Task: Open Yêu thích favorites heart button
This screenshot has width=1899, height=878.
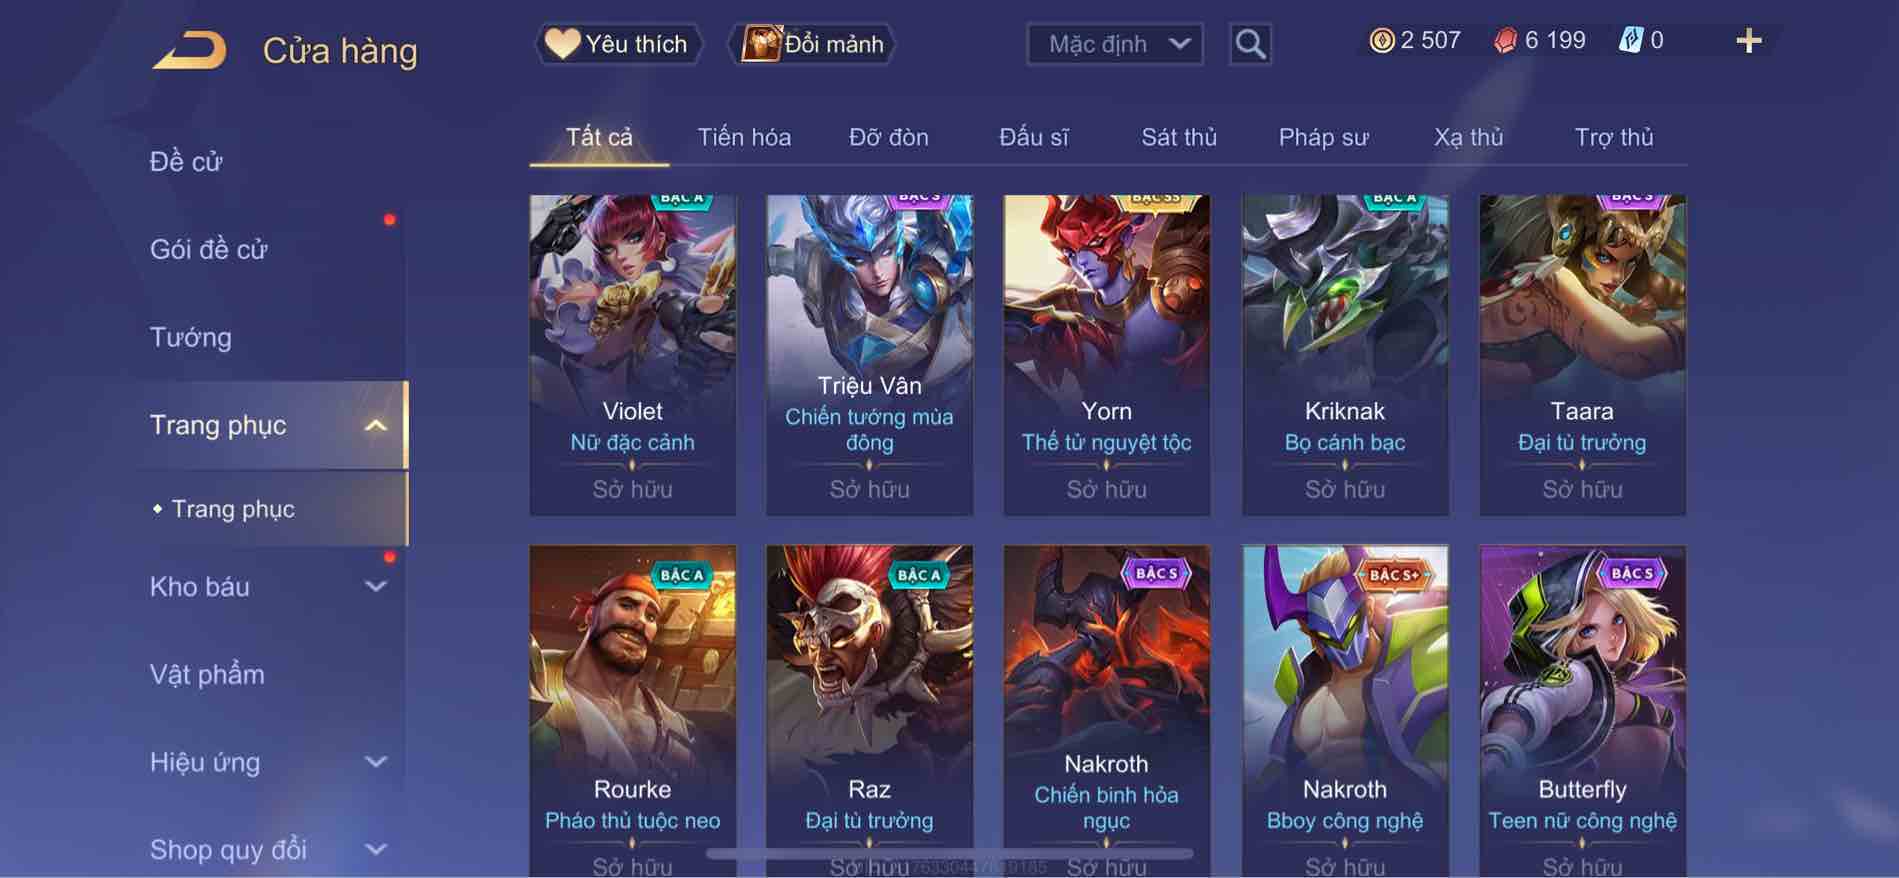Action: pos(617,44)
